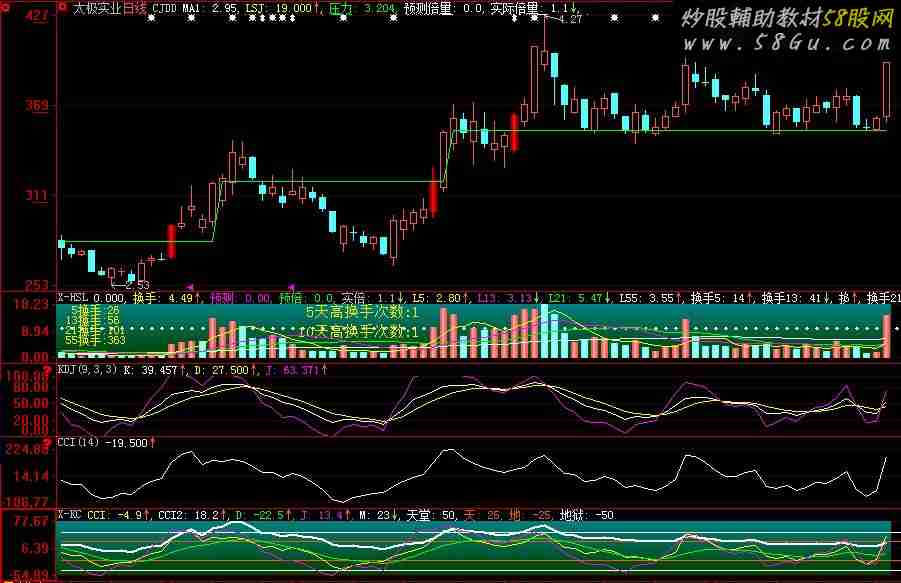
Task: Click the 10天高换手次数:1 label
Action: [359, 331]
